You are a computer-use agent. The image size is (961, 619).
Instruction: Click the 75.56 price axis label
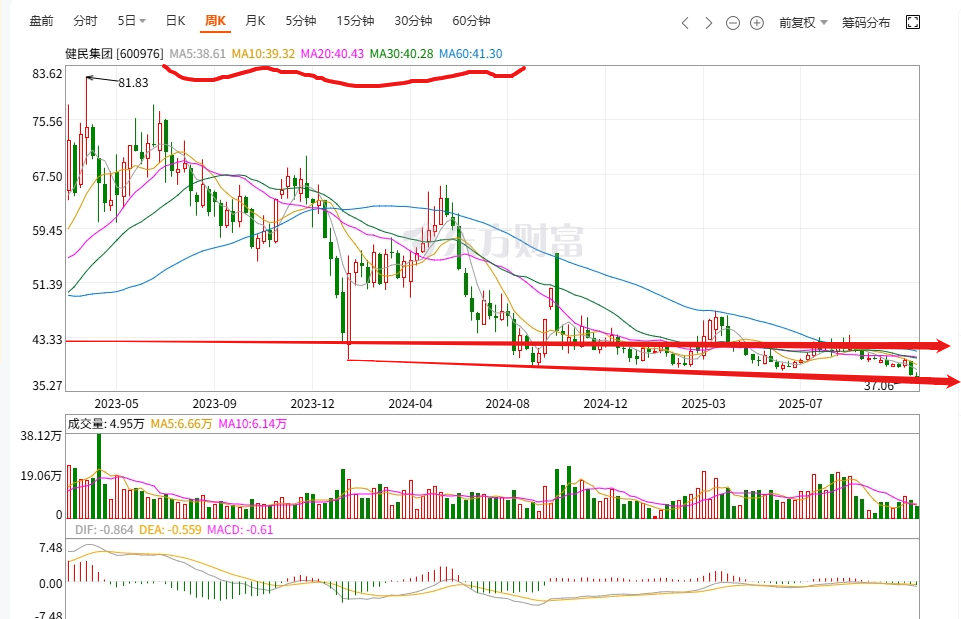pyautogui.click(x=47, y=121)
